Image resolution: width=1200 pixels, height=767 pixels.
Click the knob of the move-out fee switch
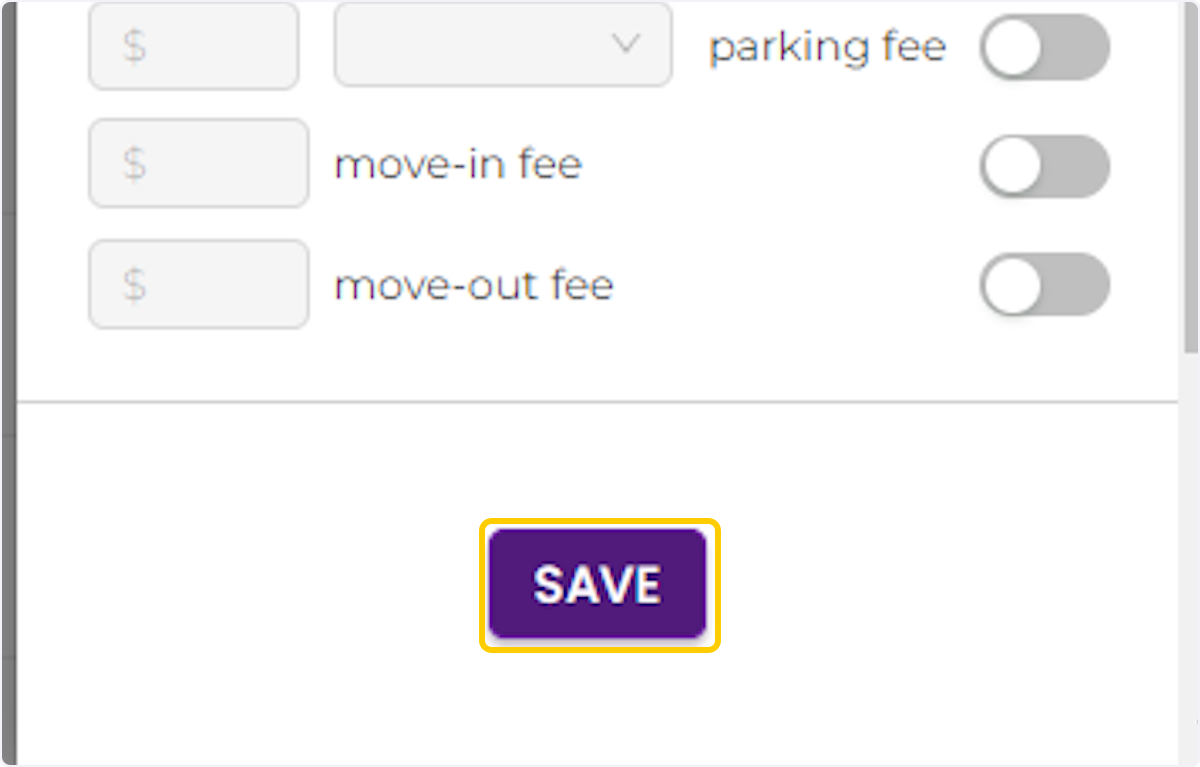click(1012, 285)
